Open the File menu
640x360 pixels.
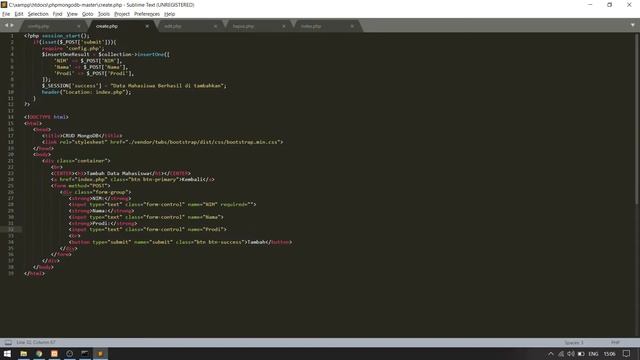pyautogui.click(x=6, y=14)
